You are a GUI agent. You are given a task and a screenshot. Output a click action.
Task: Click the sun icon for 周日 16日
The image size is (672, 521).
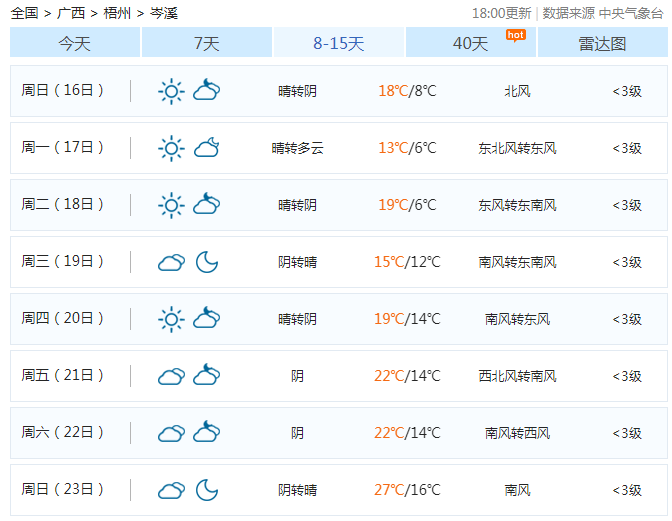[171, 92]
